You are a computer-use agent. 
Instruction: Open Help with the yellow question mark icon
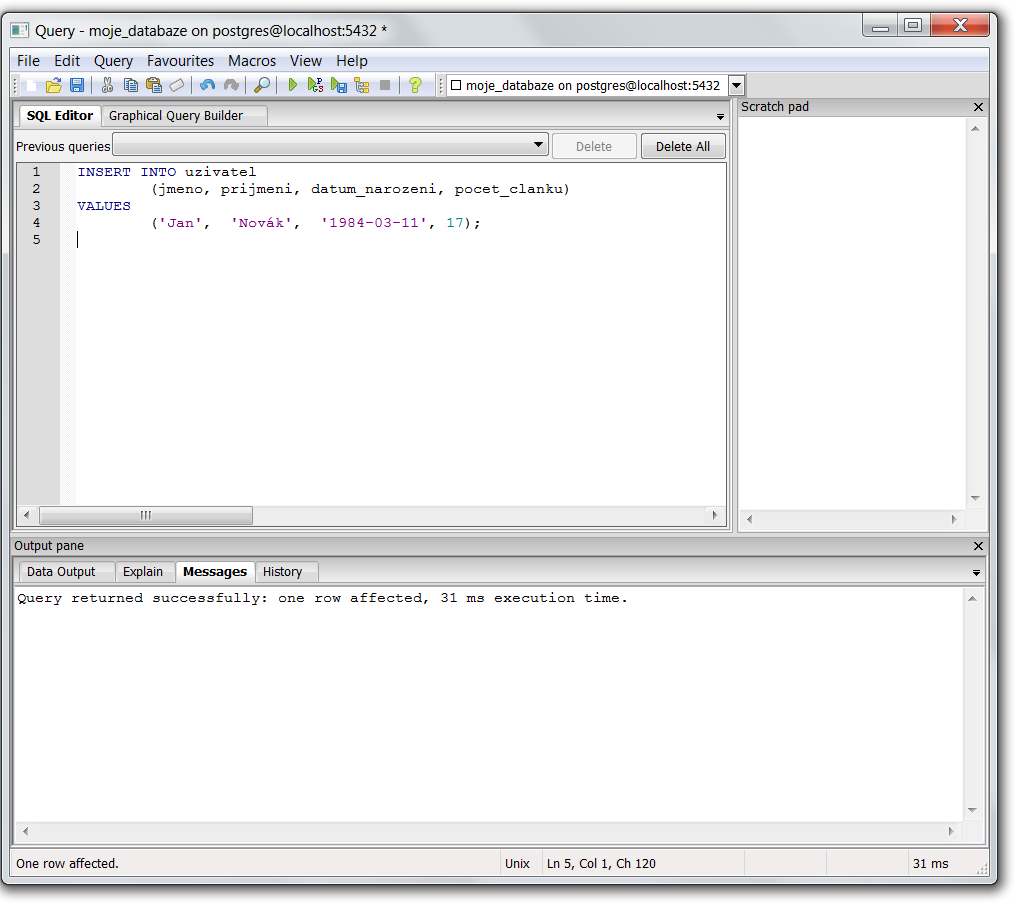(415, 86)
